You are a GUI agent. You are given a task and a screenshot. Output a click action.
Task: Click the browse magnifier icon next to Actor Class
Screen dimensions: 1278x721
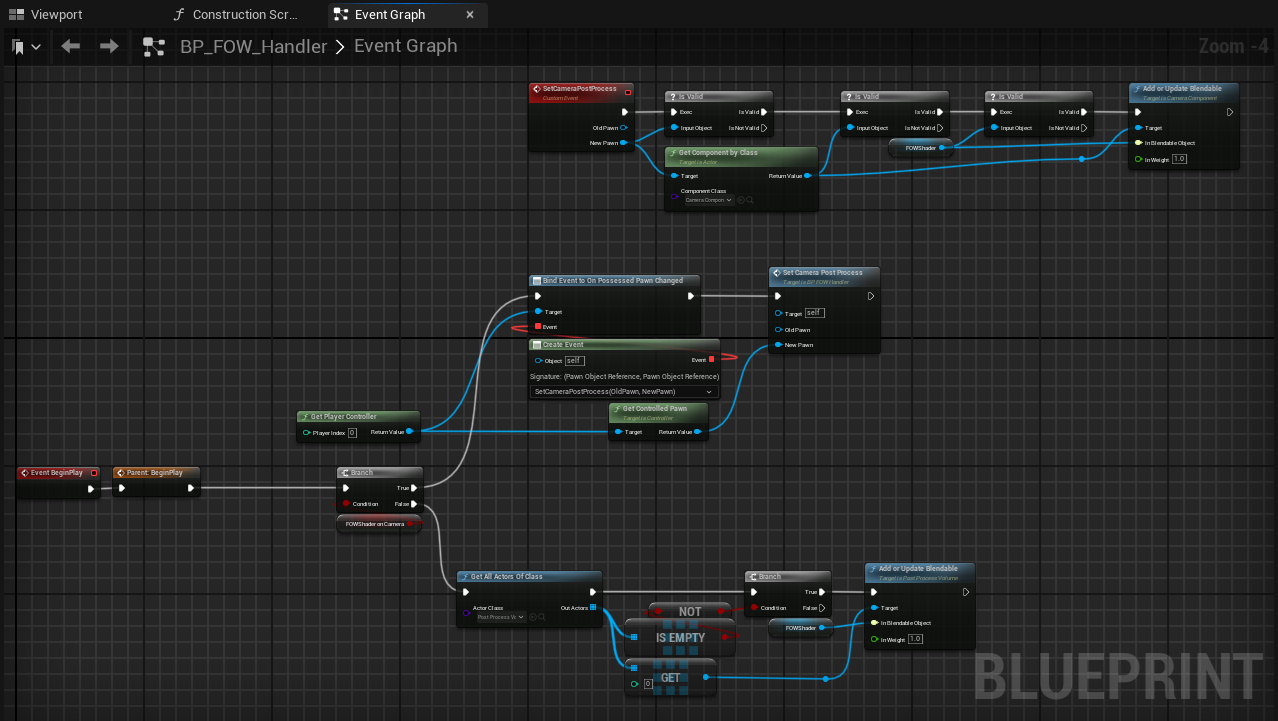click(x=541, y=617)
